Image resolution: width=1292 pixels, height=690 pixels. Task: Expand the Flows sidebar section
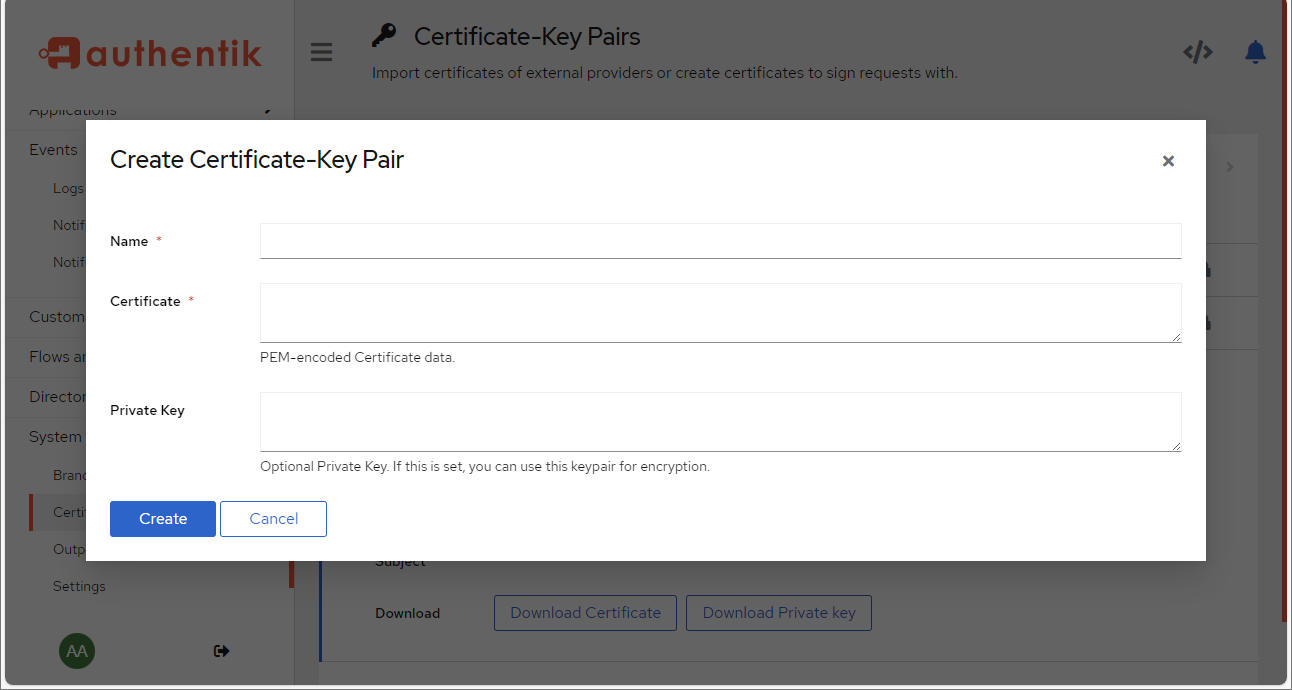(x=57, y=357)
